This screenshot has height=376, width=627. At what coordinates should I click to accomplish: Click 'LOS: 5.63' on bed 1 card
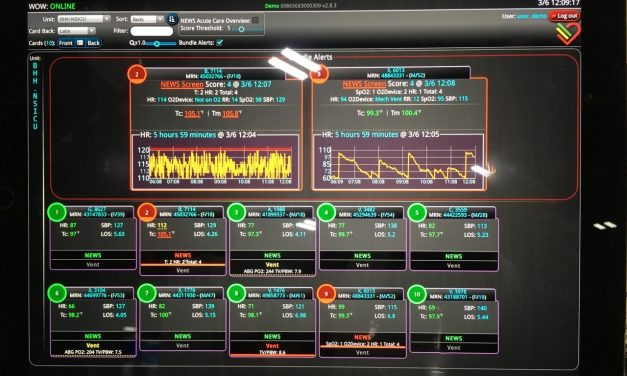[113, 234]
